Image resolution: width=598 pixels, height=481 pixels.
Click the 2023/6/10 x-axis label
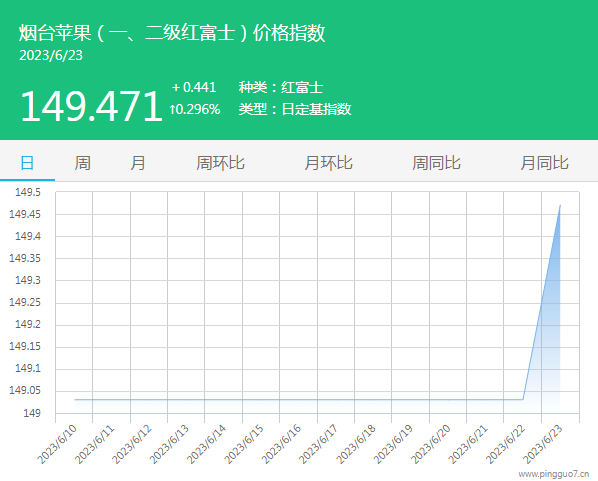tap(57, 444)
